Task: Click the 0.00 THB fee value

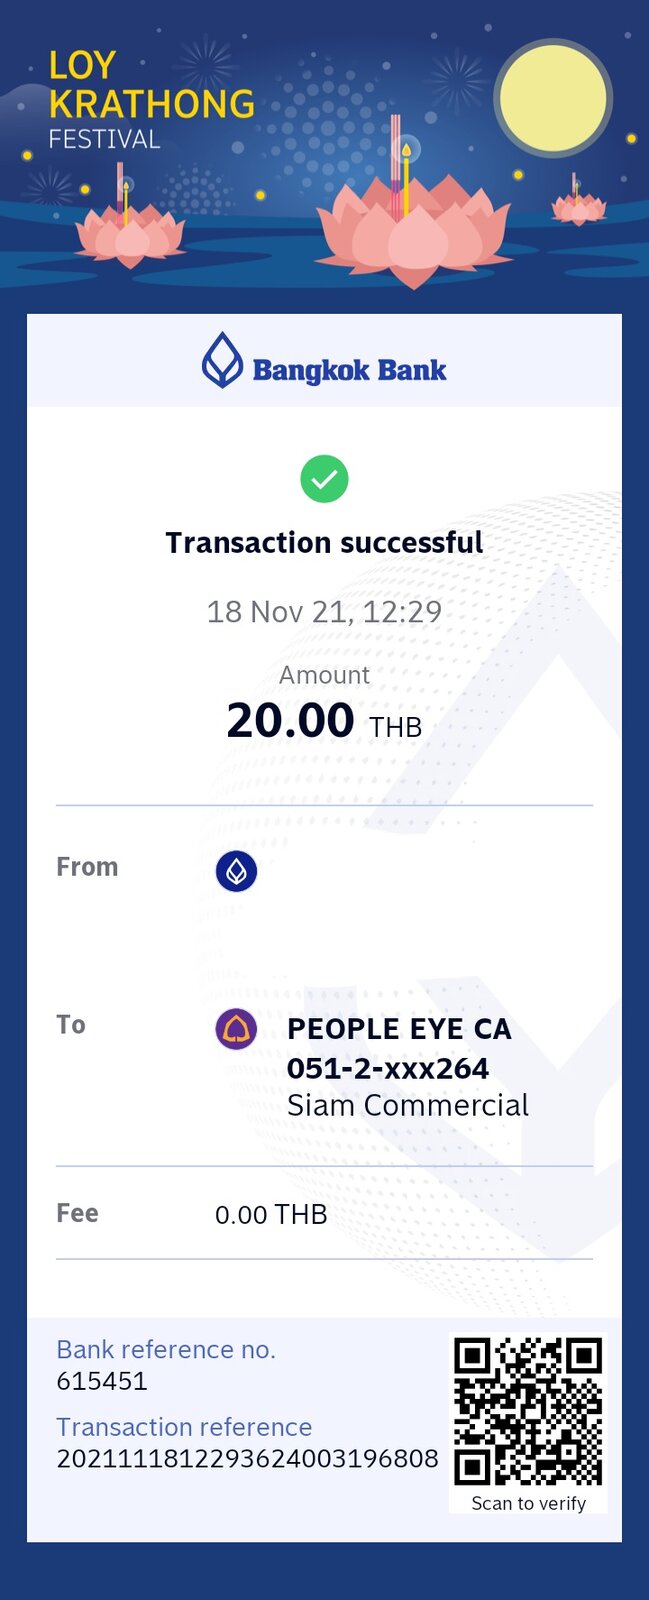Action: point(271,1214)
